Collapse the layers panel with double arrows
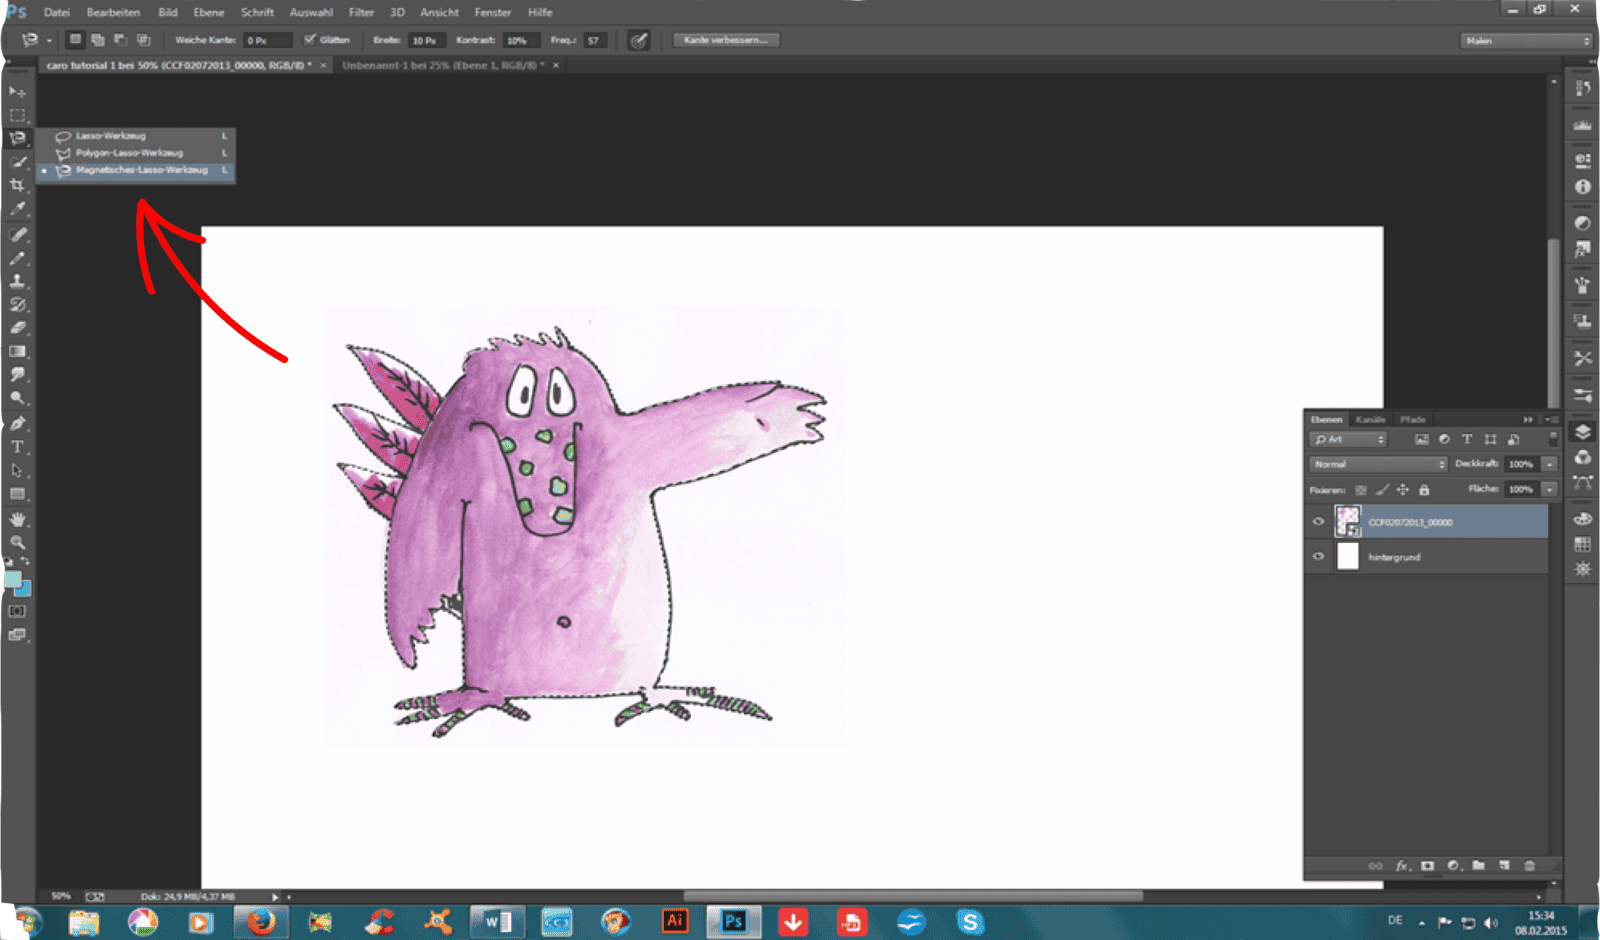This screenshot has height=940, width=1600. coord(1527,419)
